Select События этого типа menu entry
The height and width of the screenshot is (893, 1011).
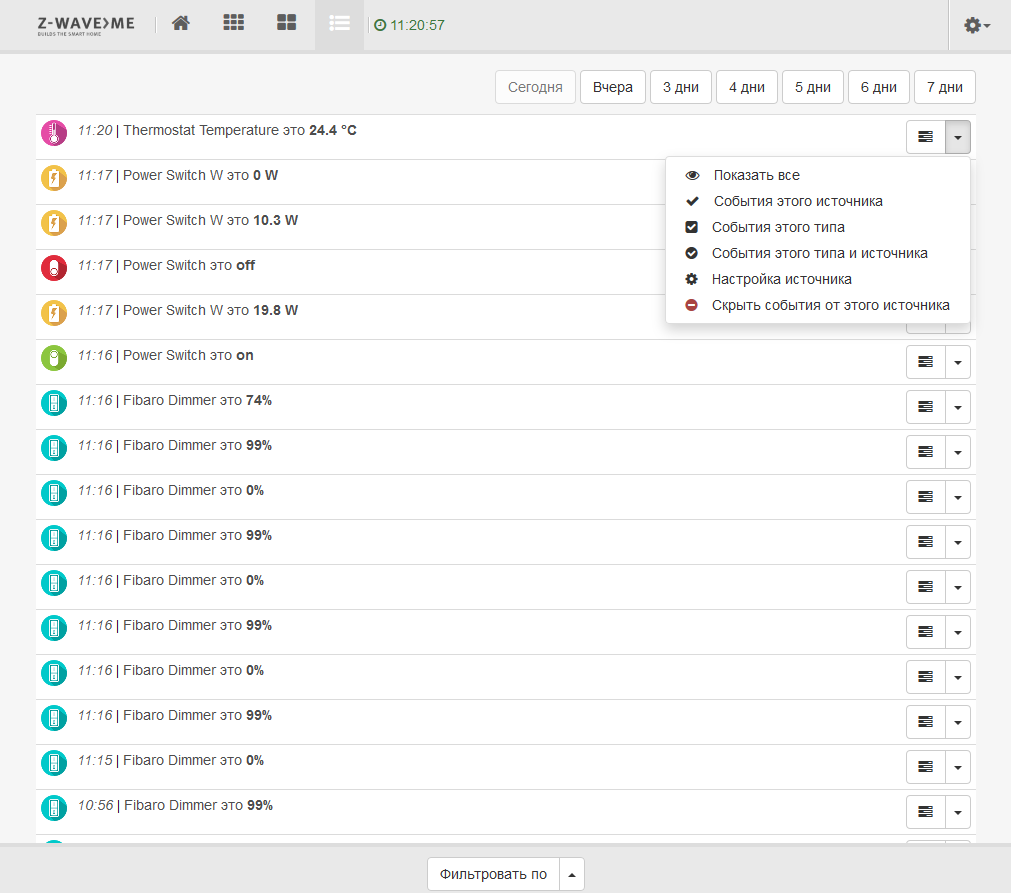coord(818,227)
